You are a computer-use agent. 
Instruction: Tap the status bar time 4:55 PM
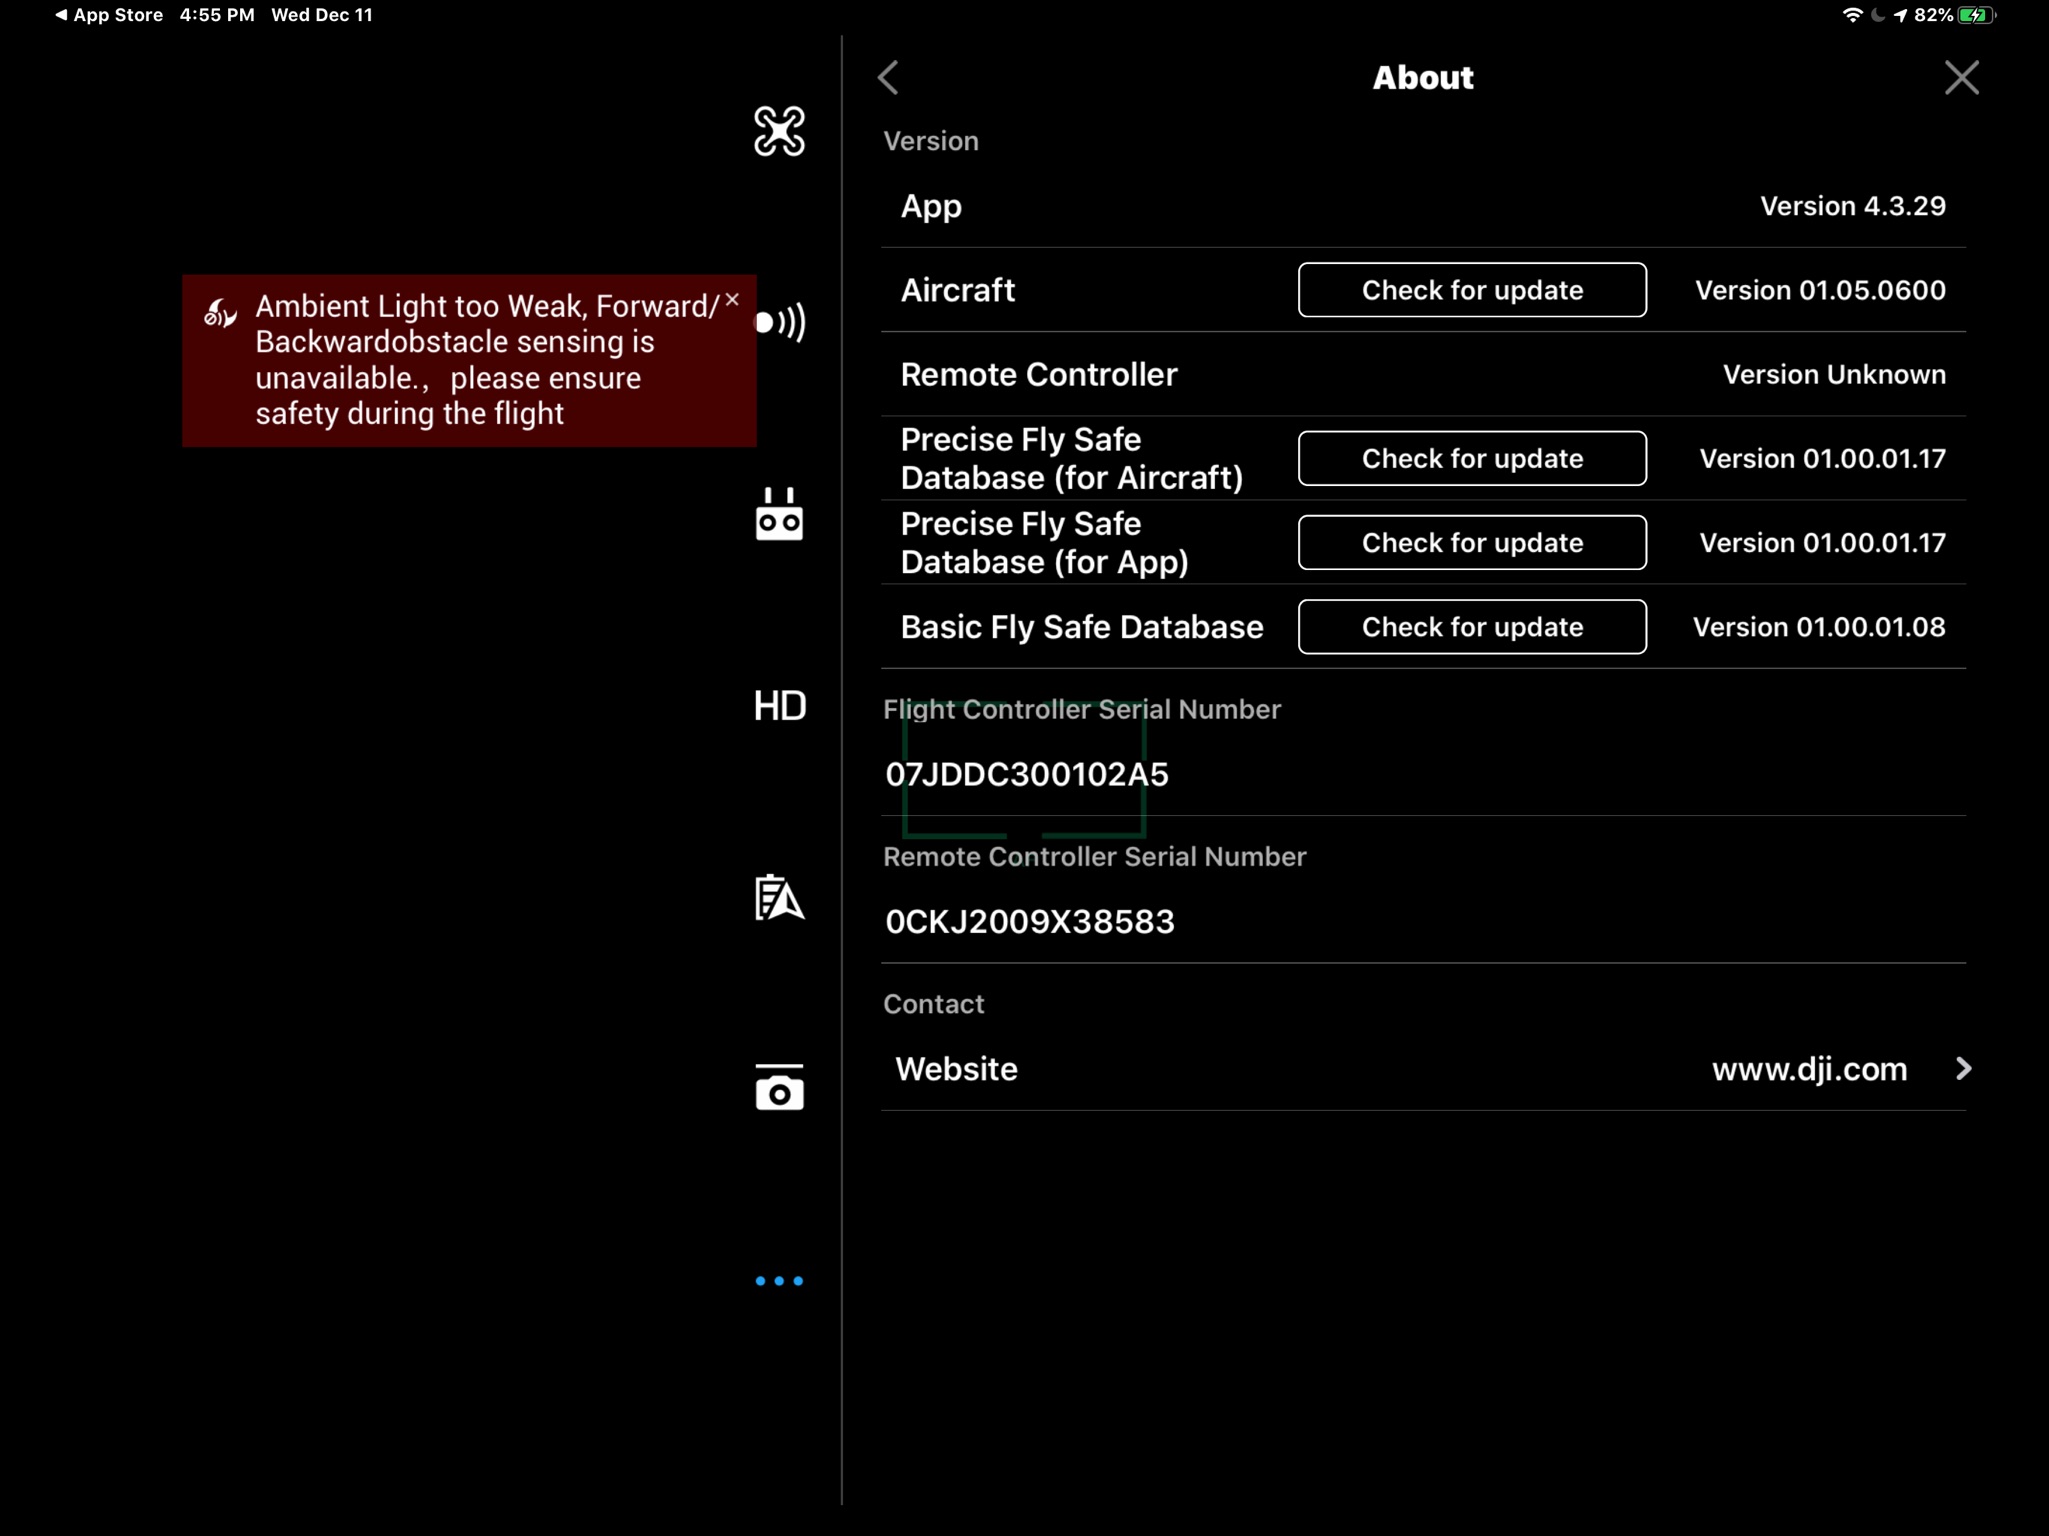(x=217, y=15)
